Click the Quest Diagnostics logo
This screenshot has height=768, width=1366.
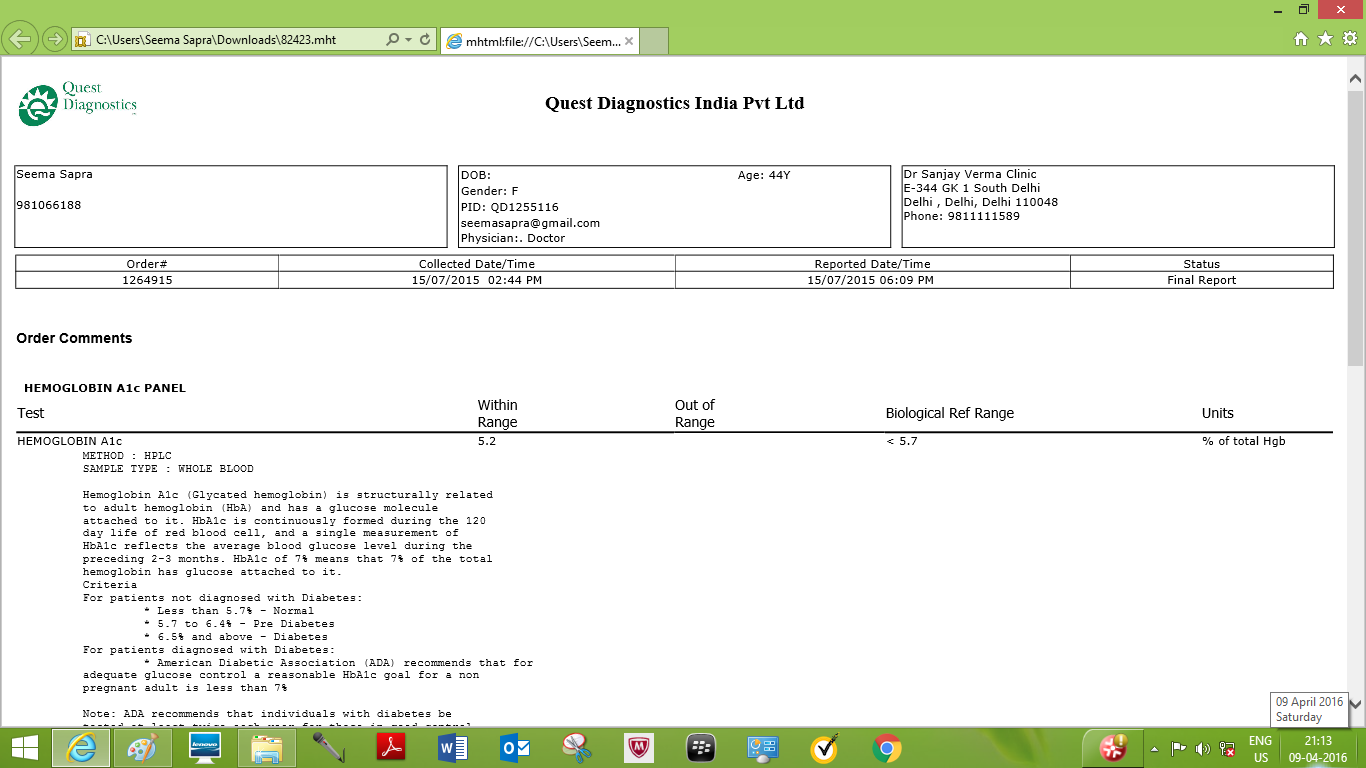point(77,104)
